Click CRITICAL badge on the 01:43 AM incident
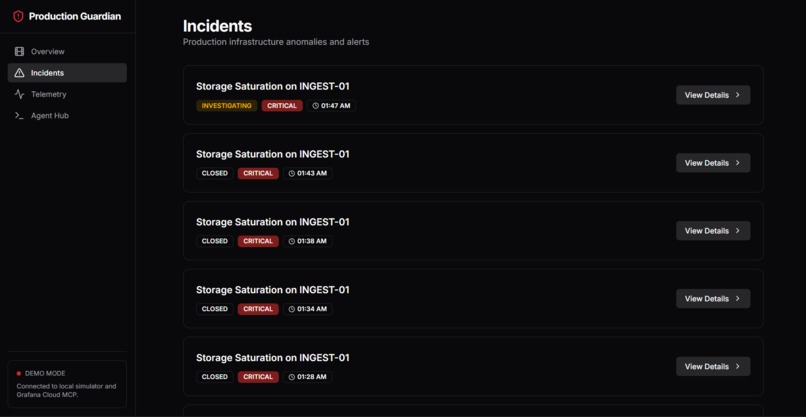806x417 pixels. 258,174
